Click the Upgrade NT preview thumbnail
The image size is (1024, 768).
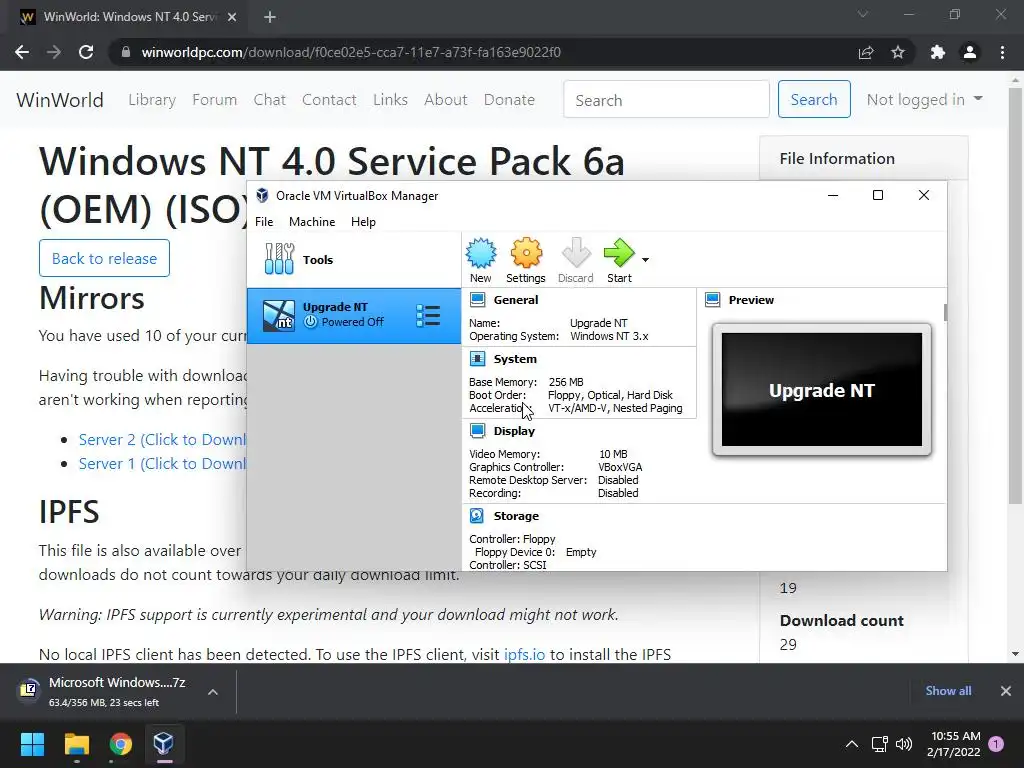pyautogui.click(x=822, y=389)
